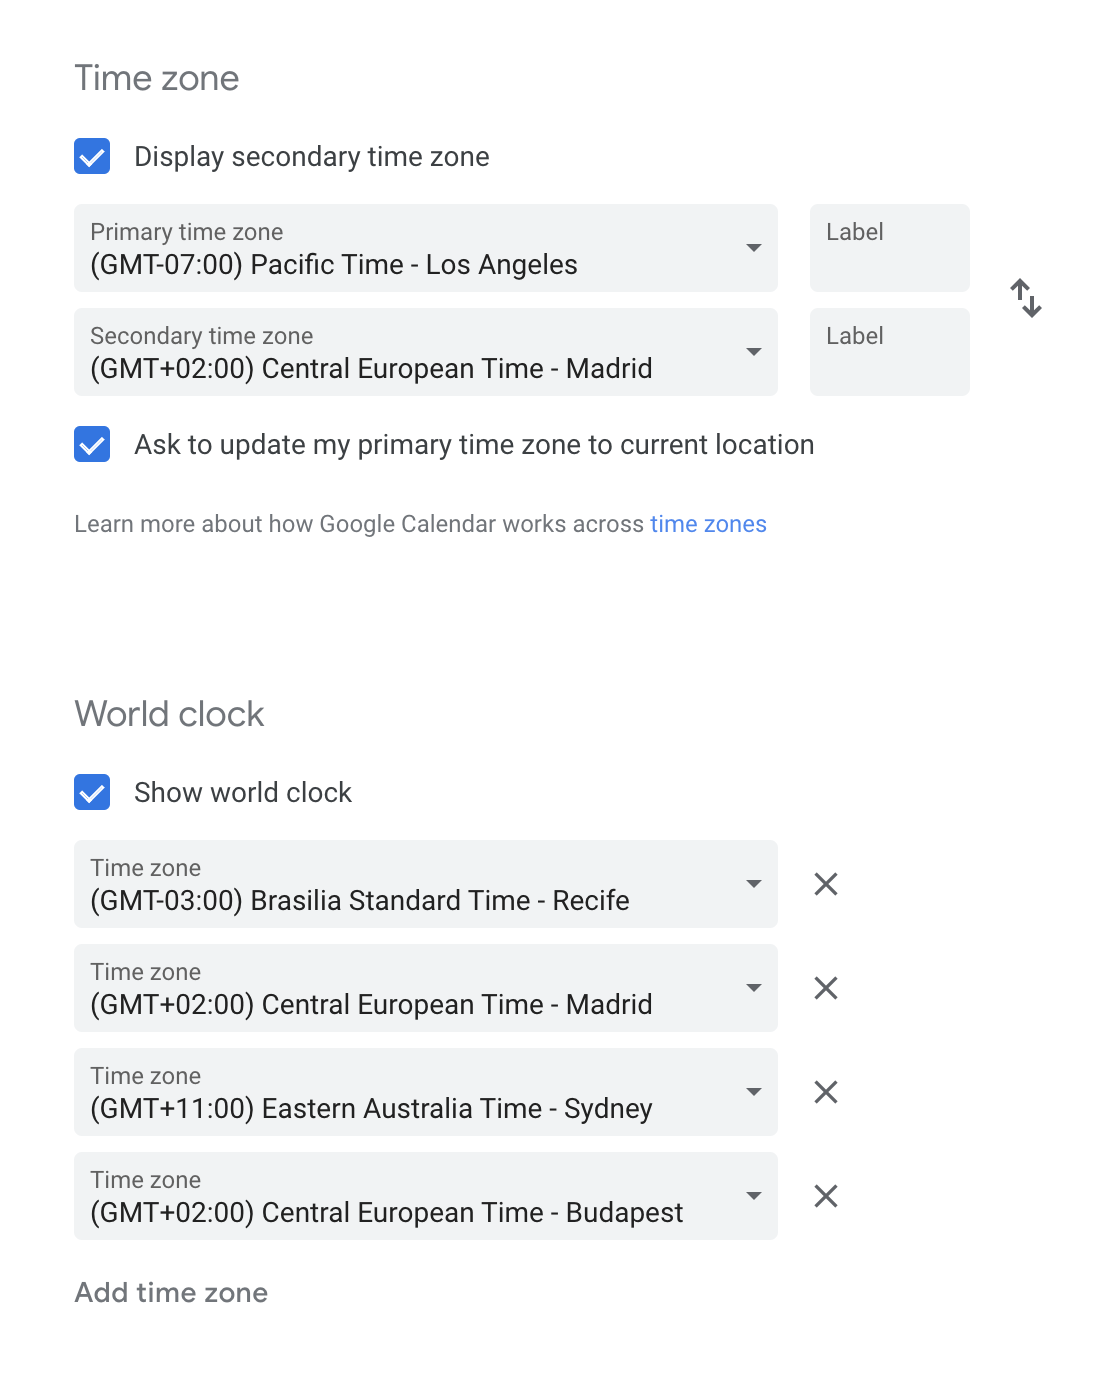Delete the Sydney world clock entry
This screenshot has height=1384, width=1106.
point(826,1092)
